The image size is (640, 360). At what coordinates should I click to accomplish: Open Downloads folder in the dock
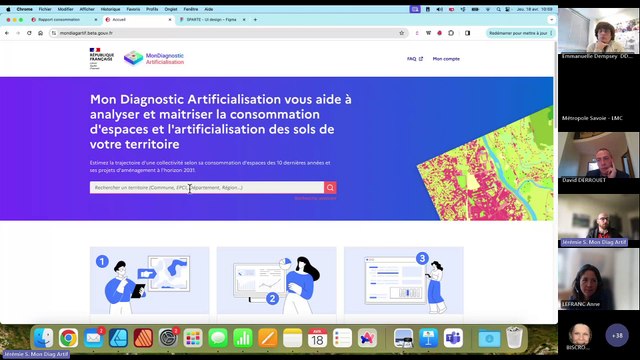[489, 338]
